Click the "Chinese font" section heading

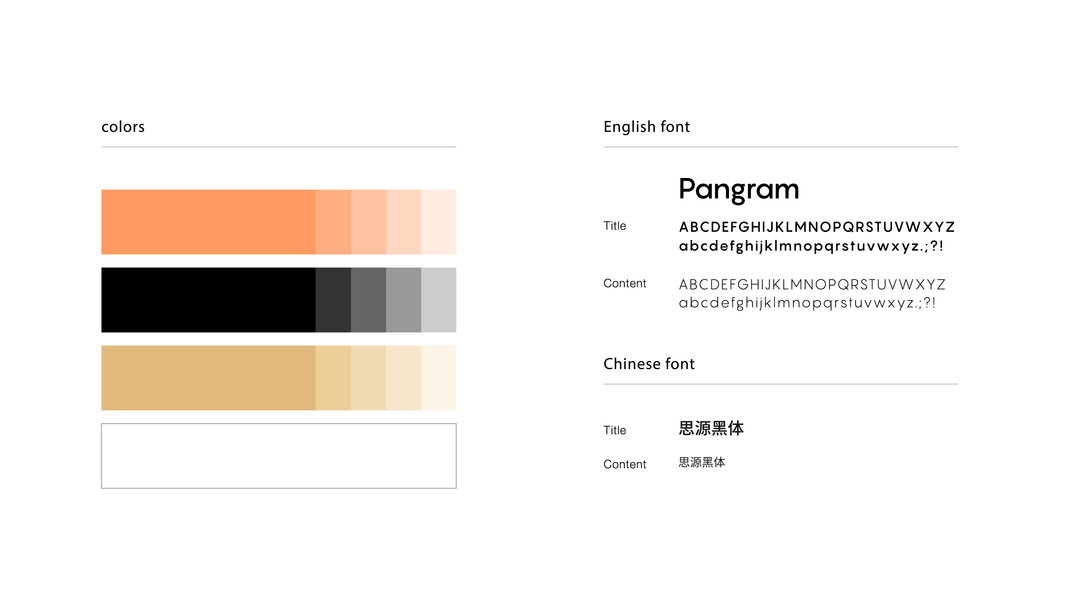[649, 364]
